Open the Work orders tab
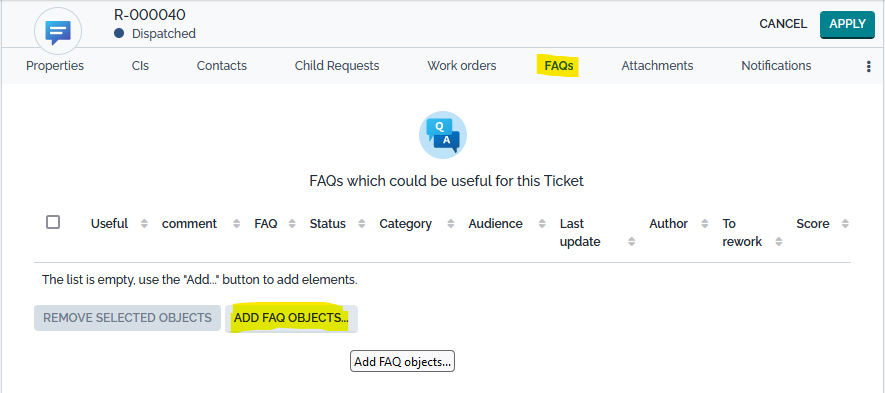885x393 pixels. point(462,66)
